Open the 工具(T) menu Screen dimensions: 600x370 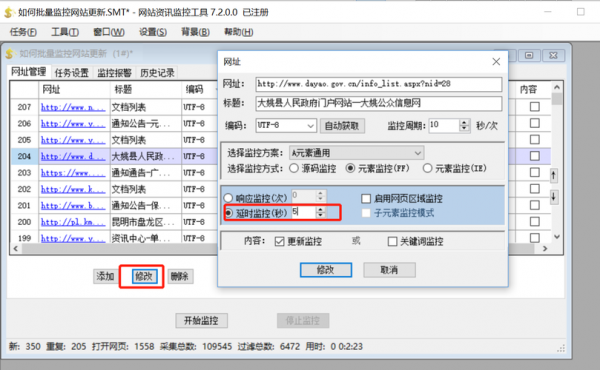[65, 32]
